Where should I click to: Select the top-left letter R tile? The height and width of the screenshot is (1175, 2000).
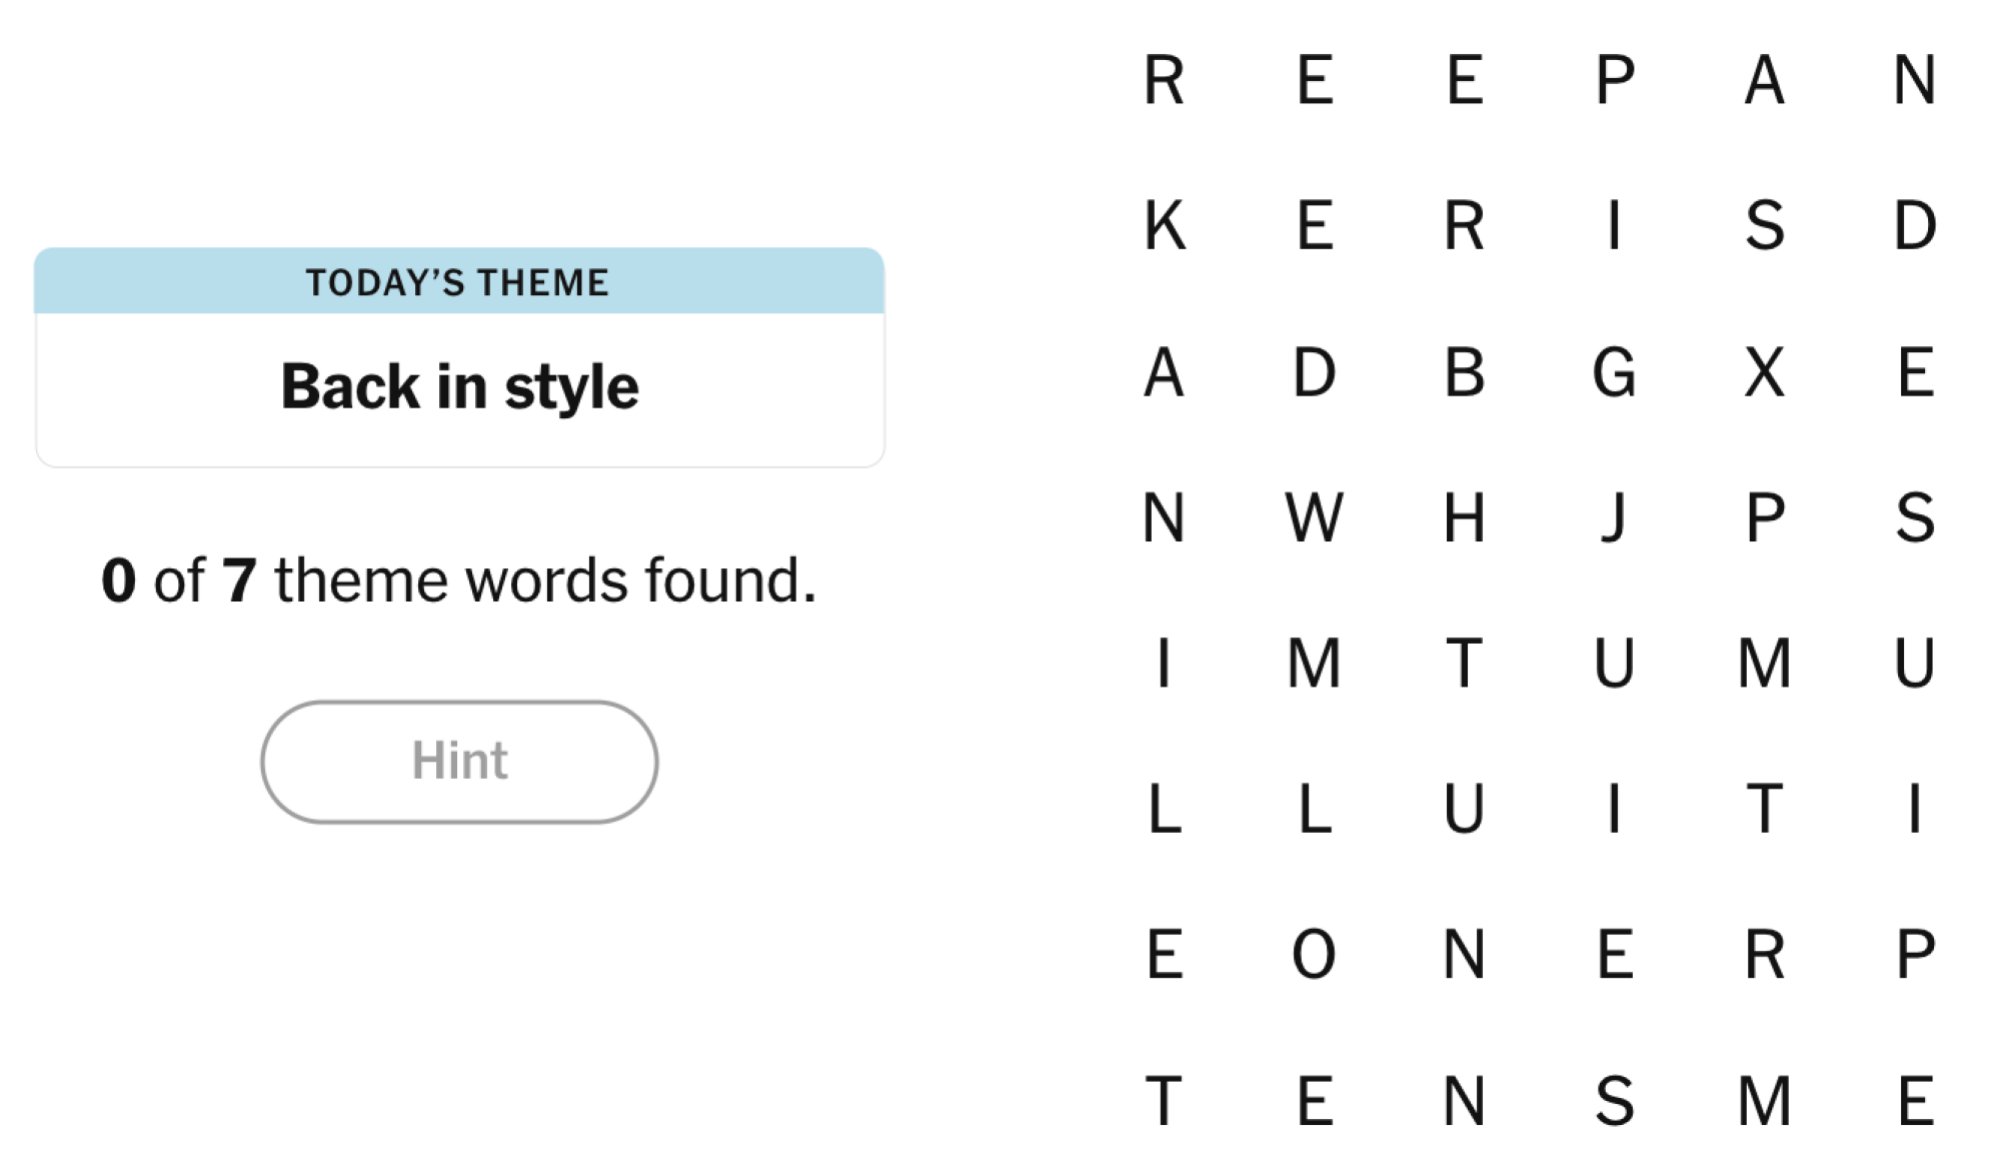tap(1164, 80)
